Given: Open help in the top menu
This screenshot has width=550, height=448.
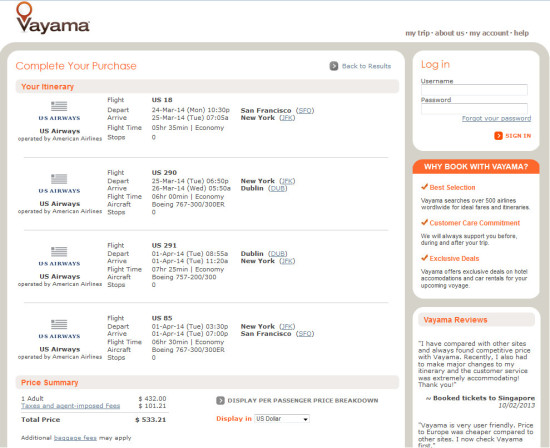Looking at the screenshot, I should [521, 33].
